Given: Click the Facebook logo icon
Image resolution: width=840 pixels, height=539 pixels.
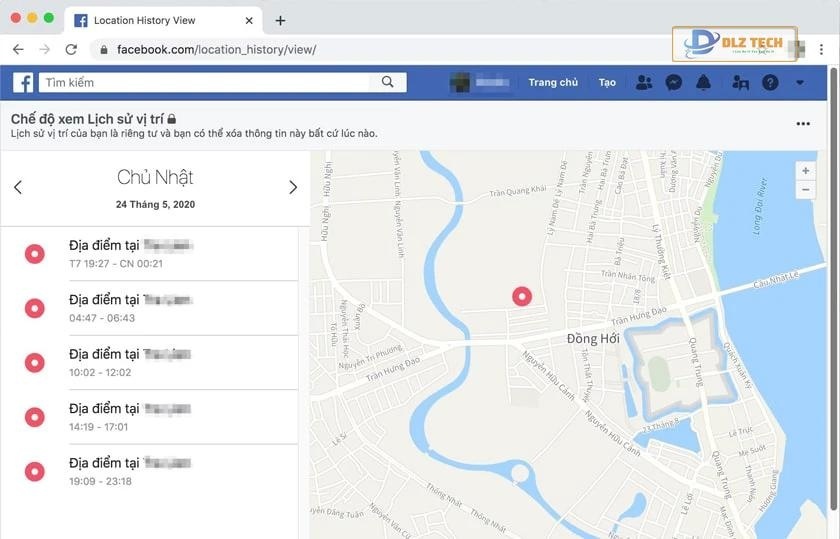Looking at the screenshot, I should point(23,83).
